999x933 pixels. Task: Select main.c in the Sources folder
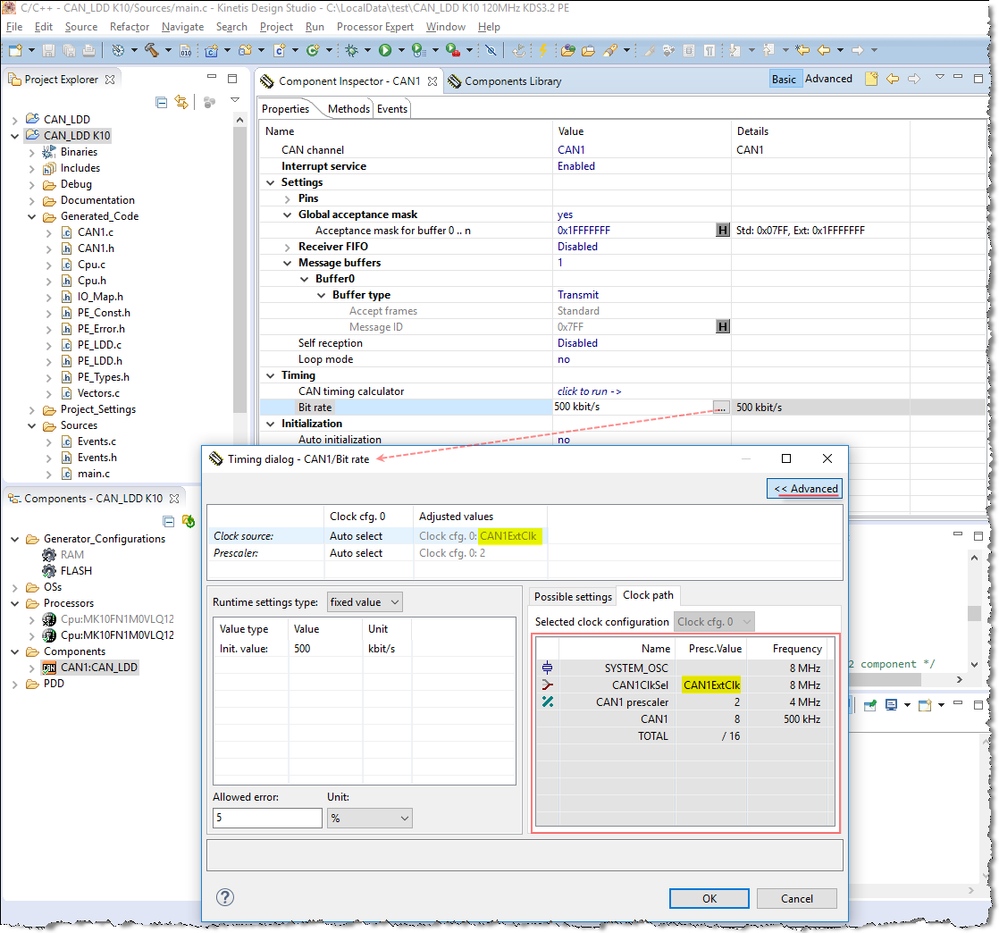[93, 474]
